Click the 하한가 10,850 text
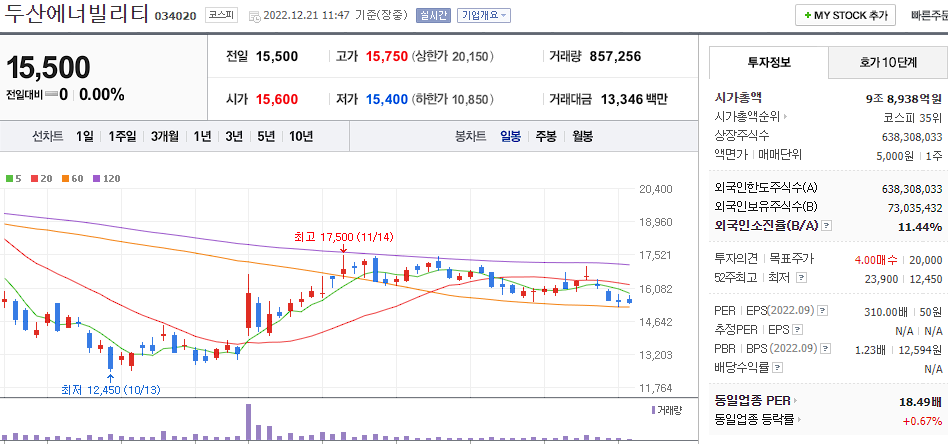The image size is (948, 444). [453, 99]
